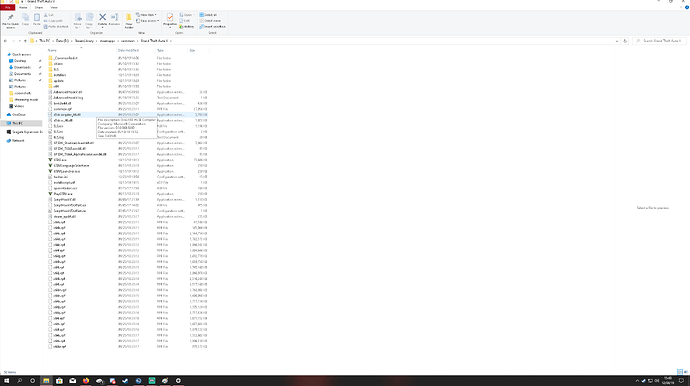Refresh the folder via the address bar icon
This screenshot has height=386, width=690.
(625, 41)
